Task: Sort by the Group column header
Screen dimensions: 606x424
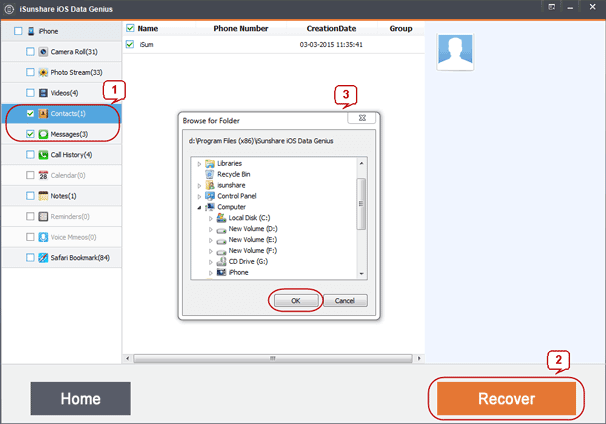Action: click(x=401, y=29)
